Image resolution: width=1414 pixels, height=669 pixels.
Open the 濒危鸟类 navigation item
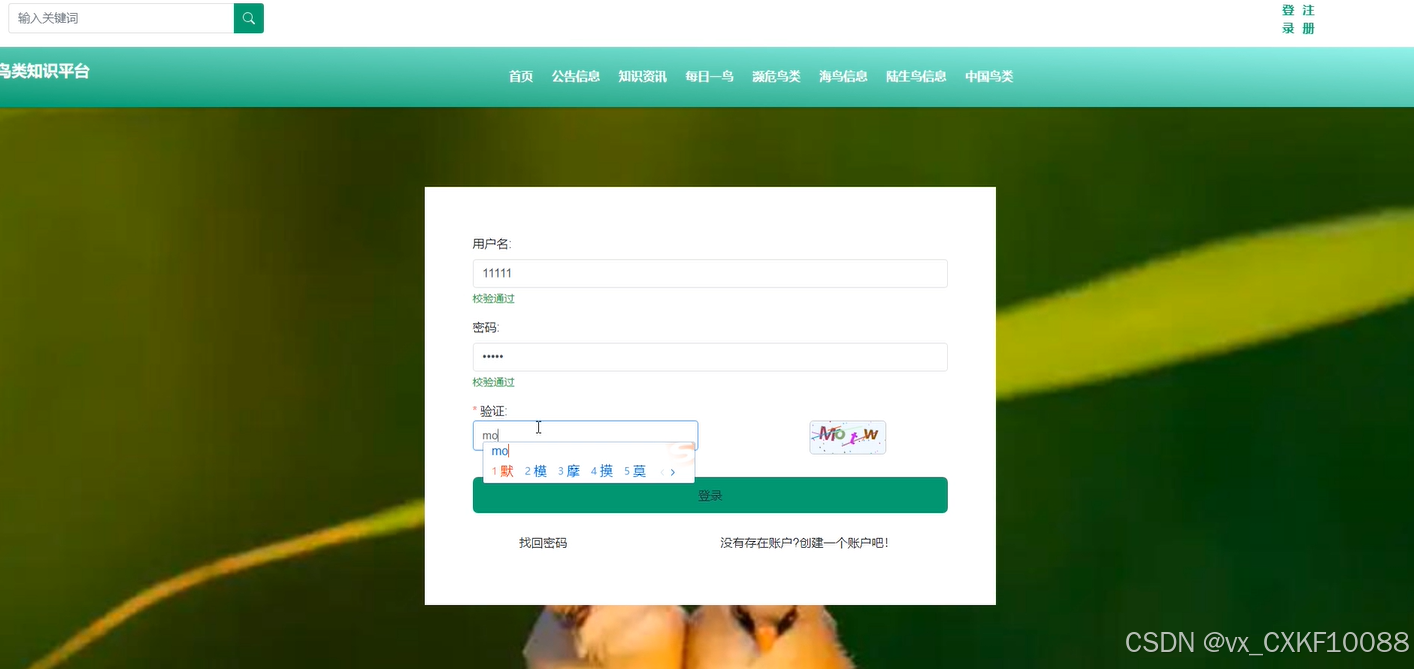click(776, 77)
